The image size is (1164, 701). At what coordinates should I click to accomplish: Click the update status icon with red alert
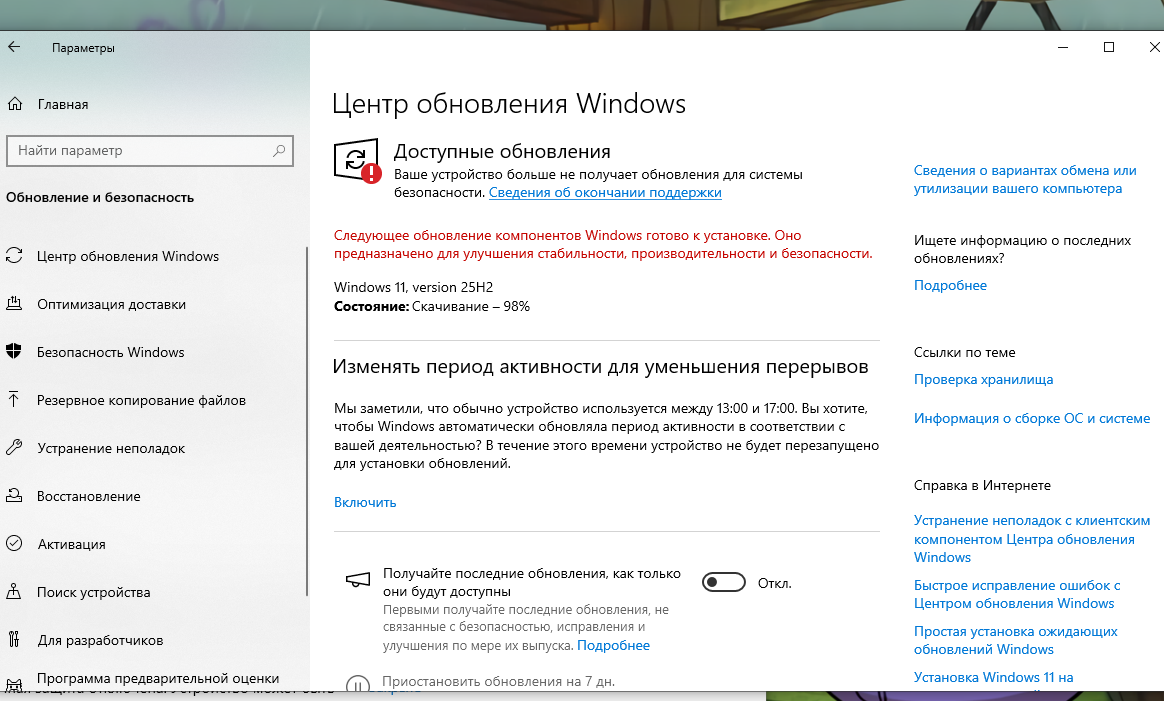click(x=357, y=160)
